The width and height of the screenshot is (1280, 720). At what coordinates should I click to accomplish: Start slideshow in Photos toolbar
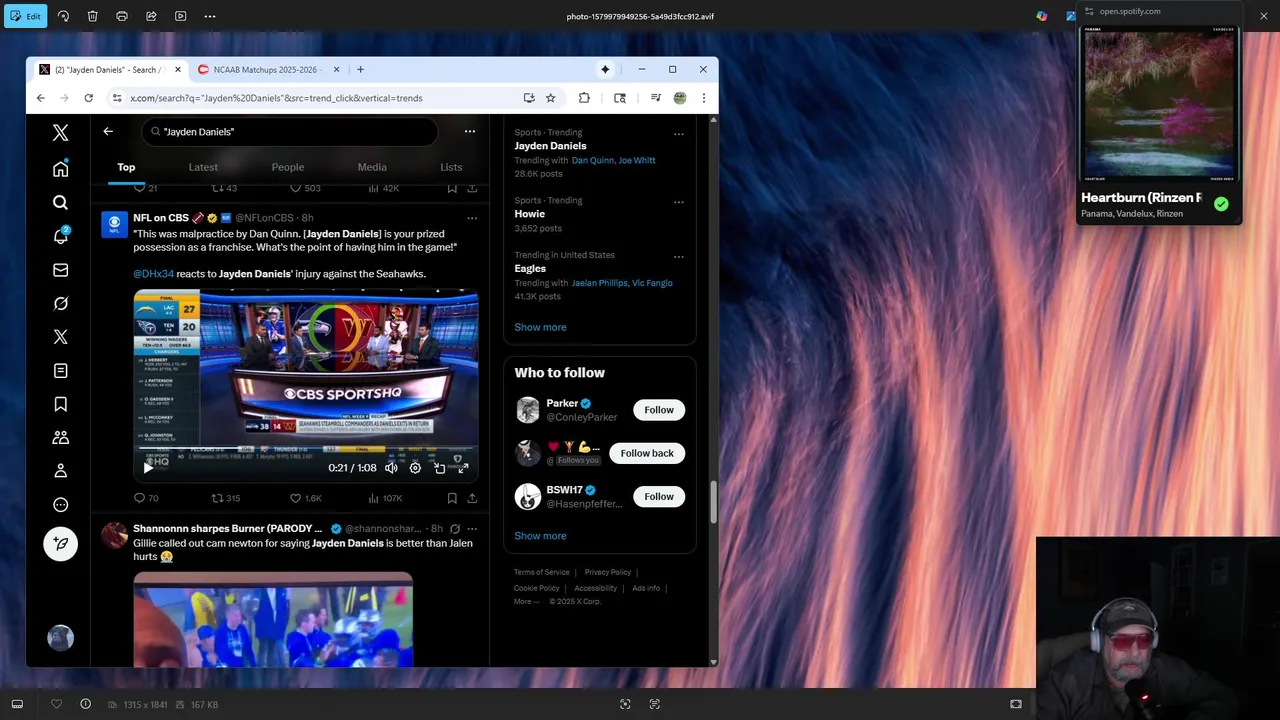(x=181, y=16)
